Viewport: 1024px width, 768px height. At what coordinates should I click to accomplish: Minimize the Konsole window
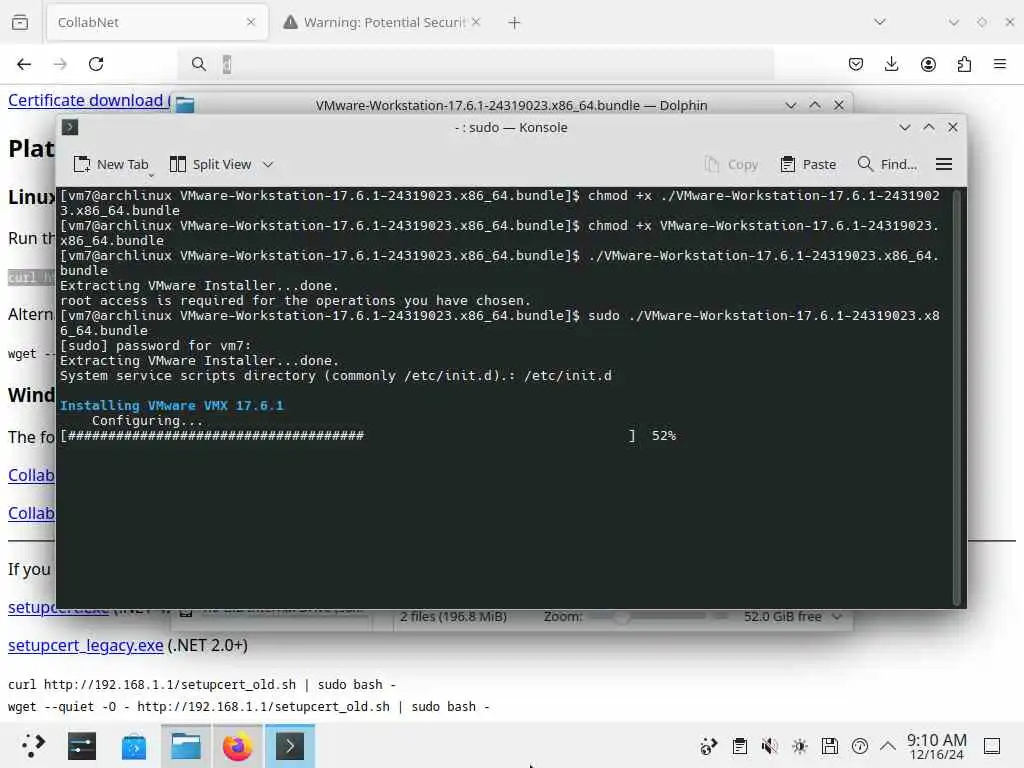(x=904, y=127)
